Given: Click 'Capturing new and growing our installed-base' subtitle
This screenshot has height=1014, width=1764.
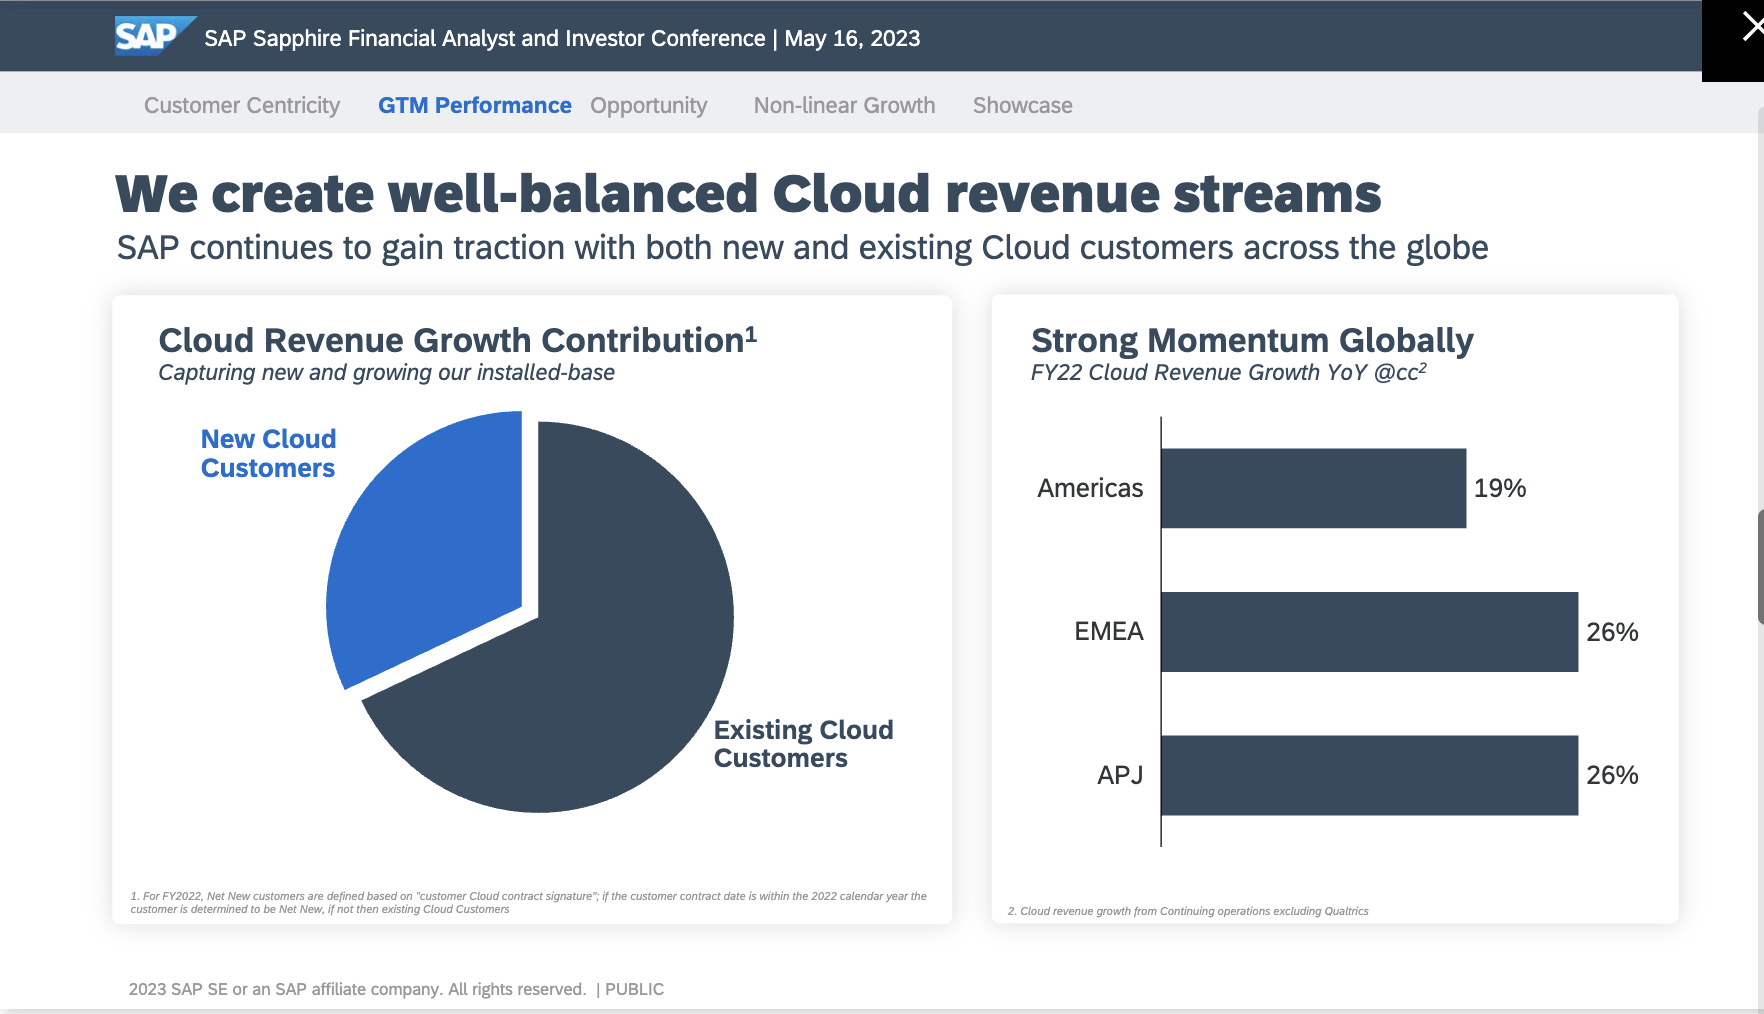Looking at the screenshot, I should [386, 373].
